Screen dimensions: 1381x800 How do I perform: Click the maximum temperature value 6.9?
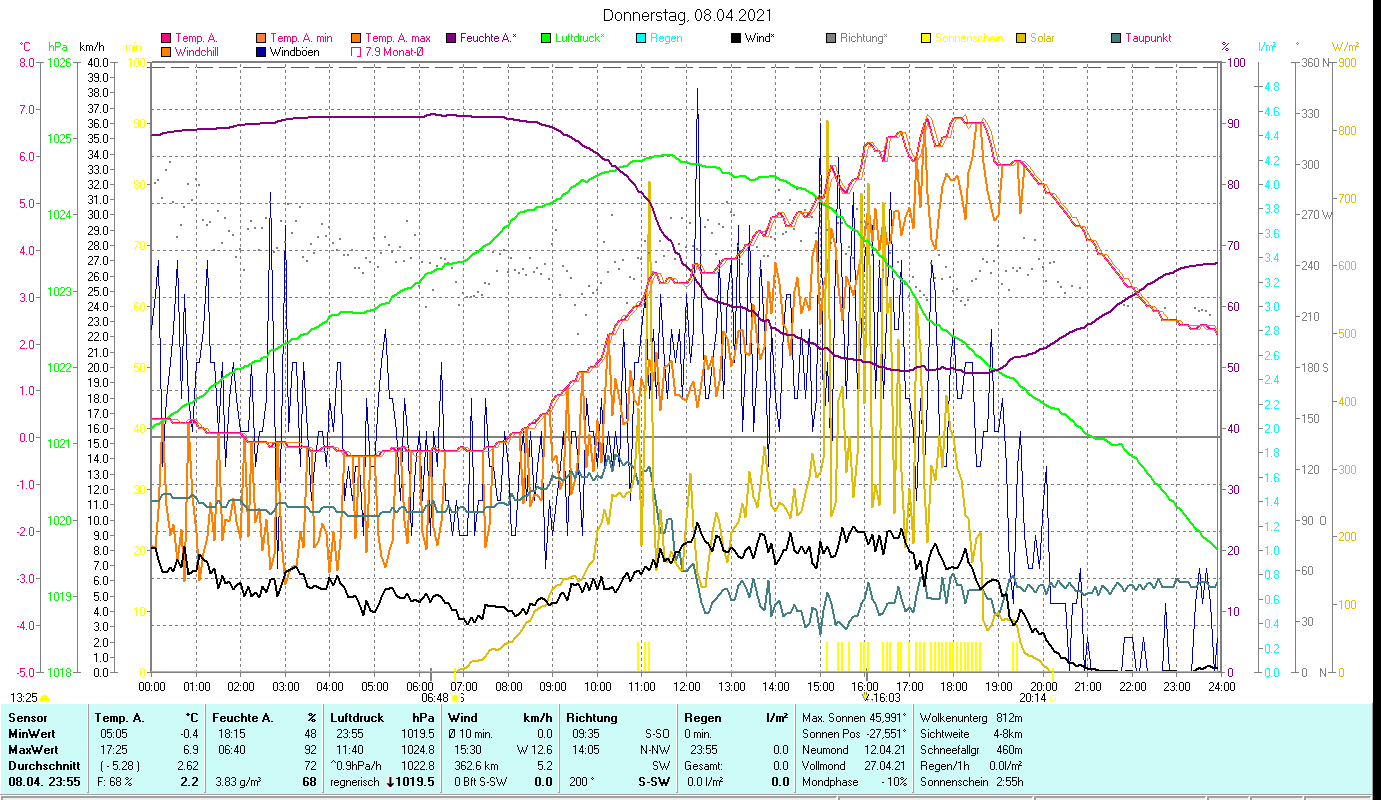(x=190, y=750)
